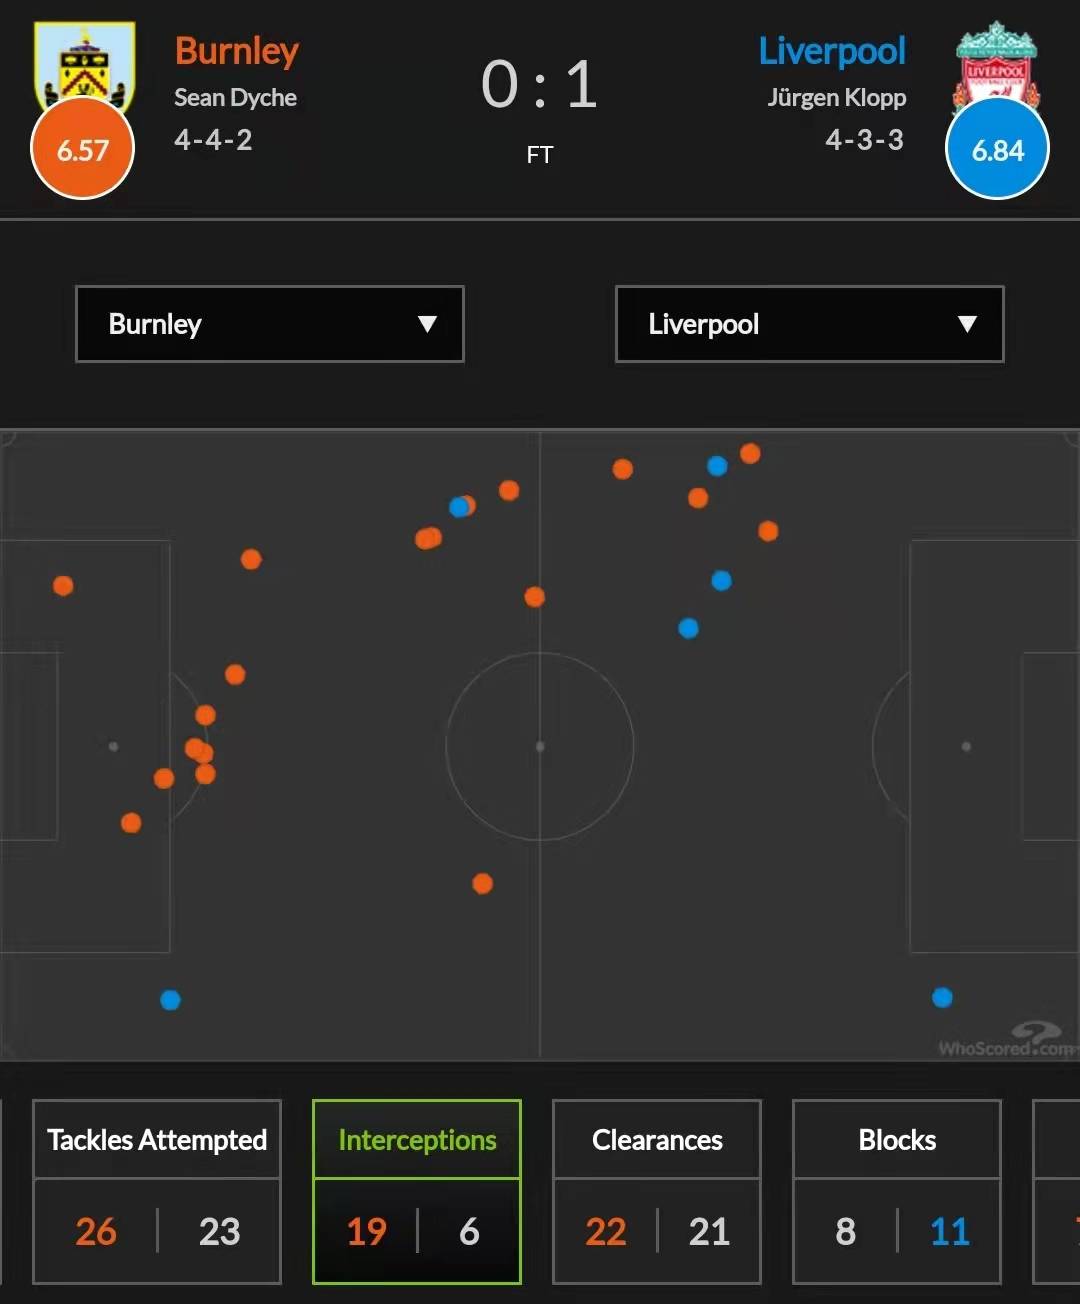Open the Blocks stat tab

click(897, 1140)
